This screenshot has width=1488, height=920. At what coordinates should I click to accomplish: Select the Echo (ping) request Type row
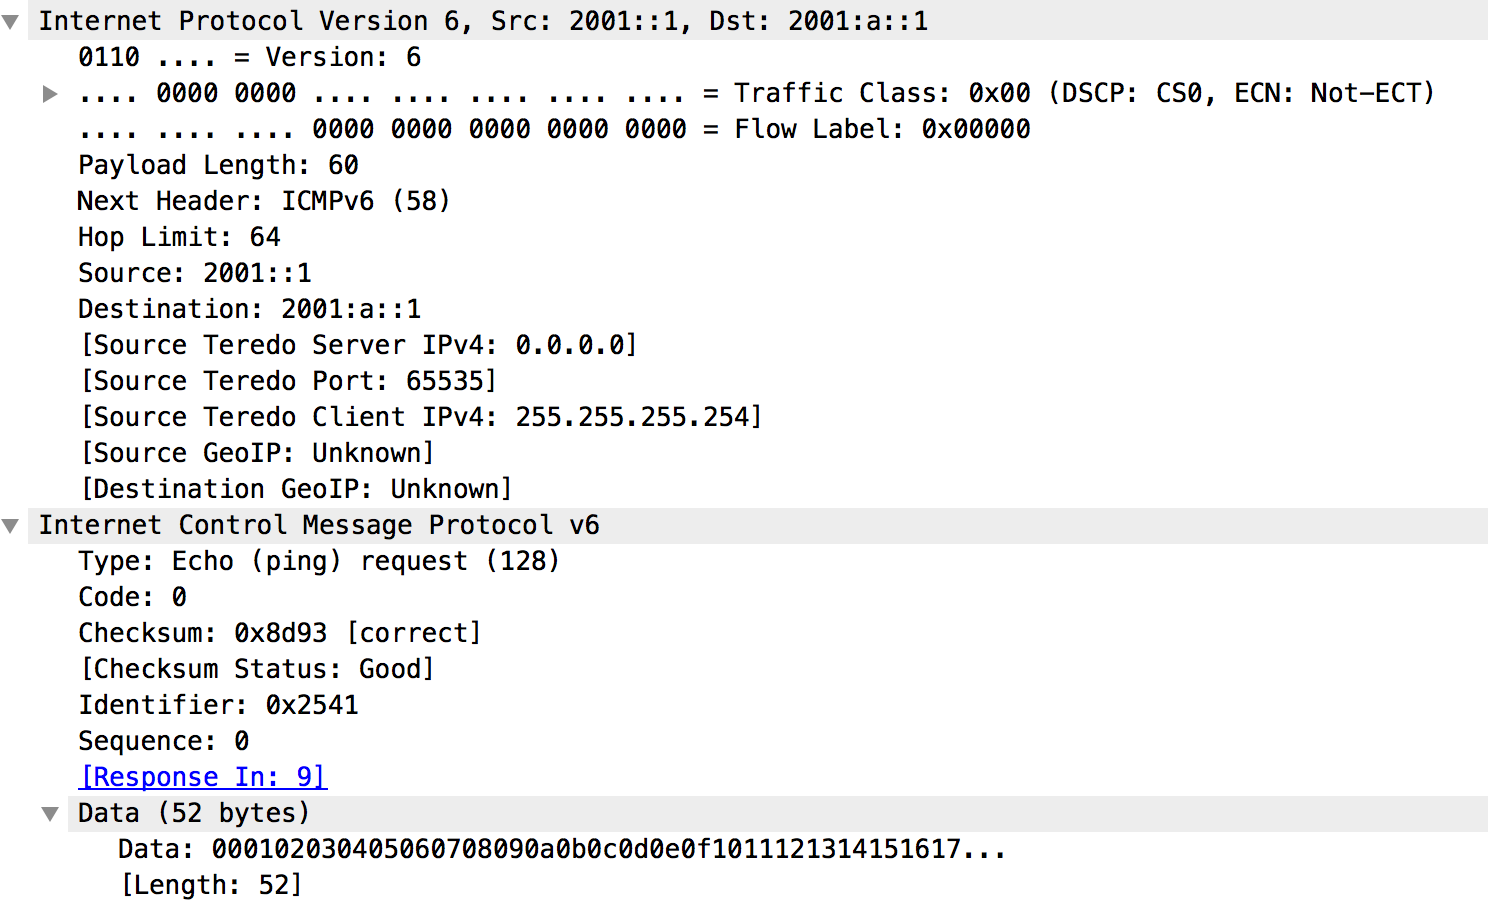point(318,561)
